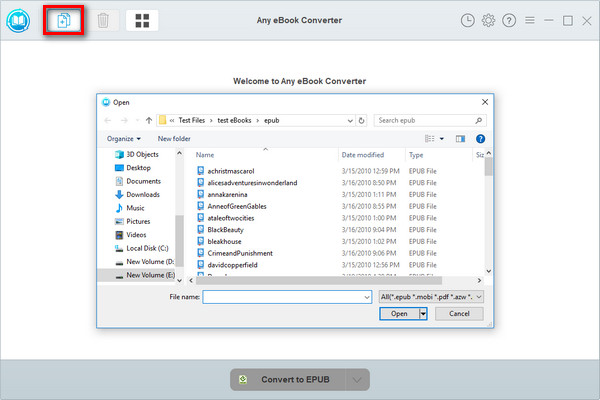Open the file type filter dropdown

tap(431, 297)
